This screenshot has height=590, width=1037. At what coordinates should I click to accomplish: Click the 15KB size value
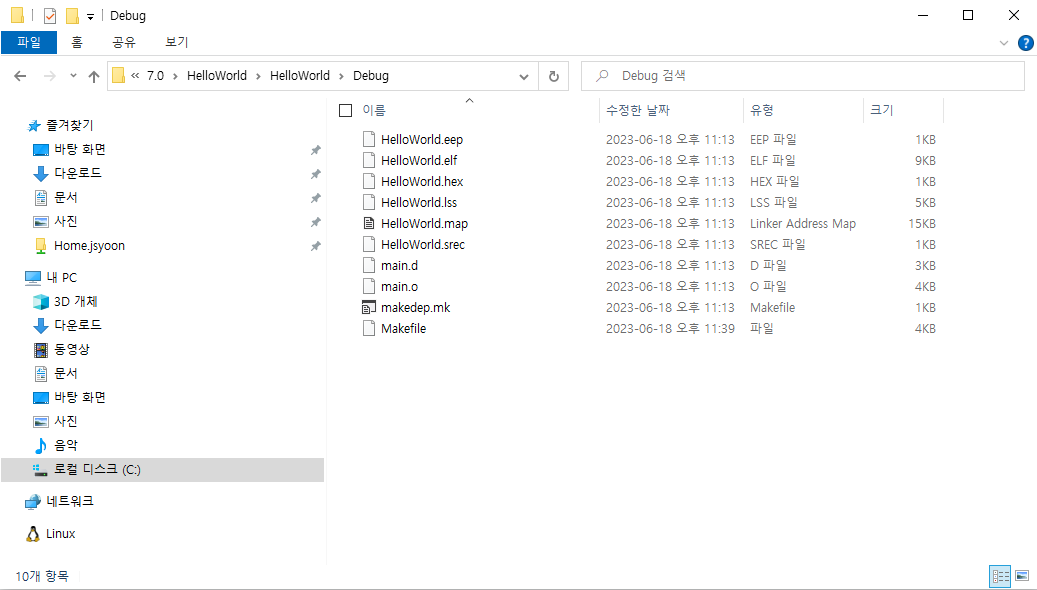pos(922,224)
